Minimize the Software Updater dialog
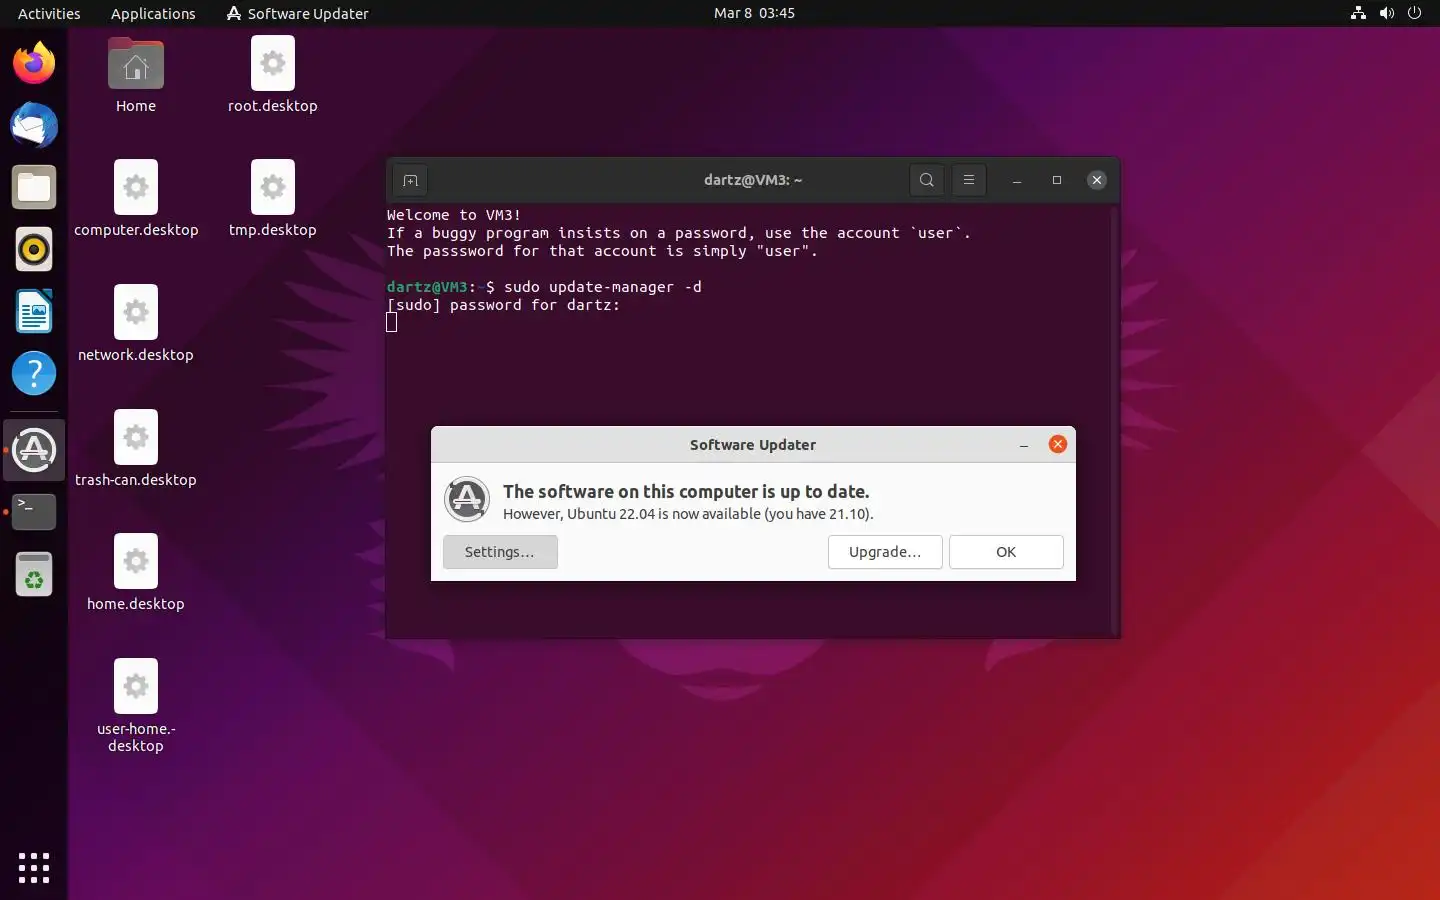 coord(1024,445)
